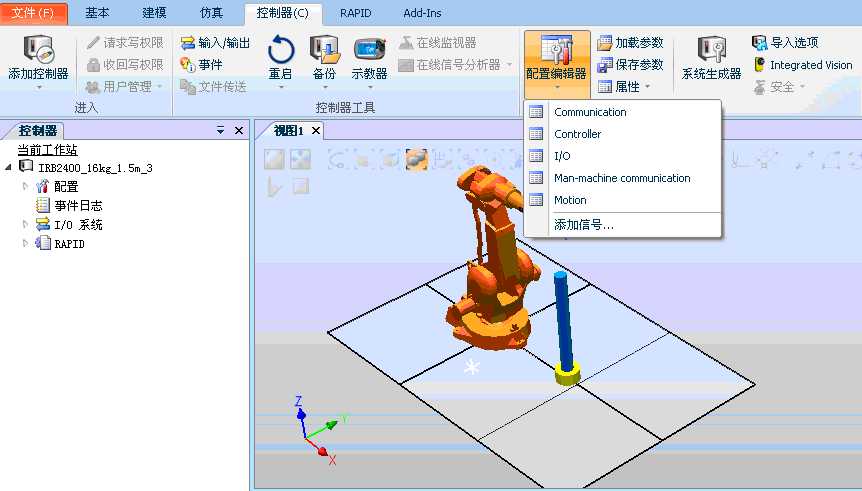Screen dimensions: 862x491
Task: Click the 添加控制器 icon
Action: click(38, 48)
